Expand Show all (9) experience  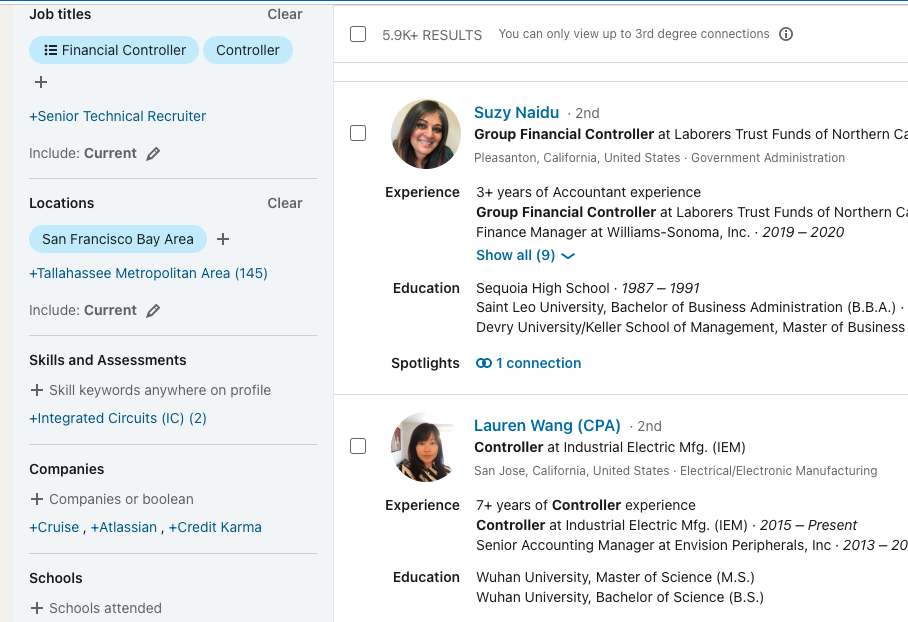[525, 255]
